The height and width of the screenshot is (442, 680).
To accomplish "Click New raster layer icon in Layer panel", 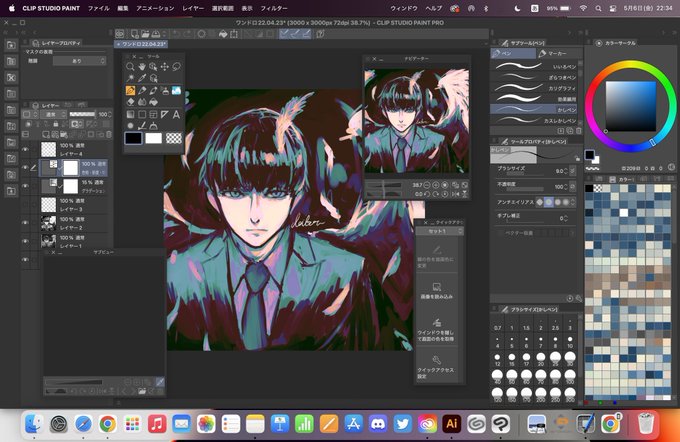I will click(46, 134).
